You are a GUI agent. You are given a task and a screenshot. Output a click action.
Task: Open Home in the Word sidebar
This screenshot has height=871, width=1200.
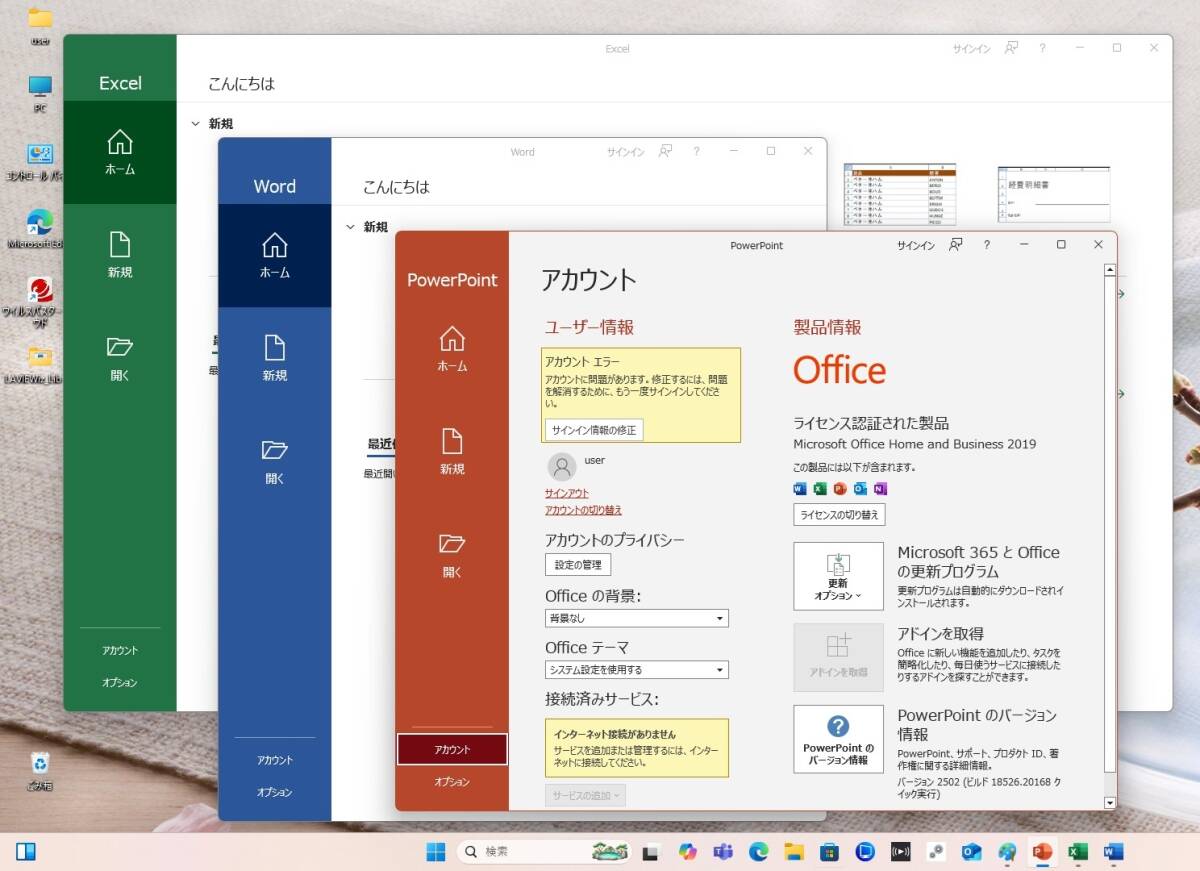(274, 256)
